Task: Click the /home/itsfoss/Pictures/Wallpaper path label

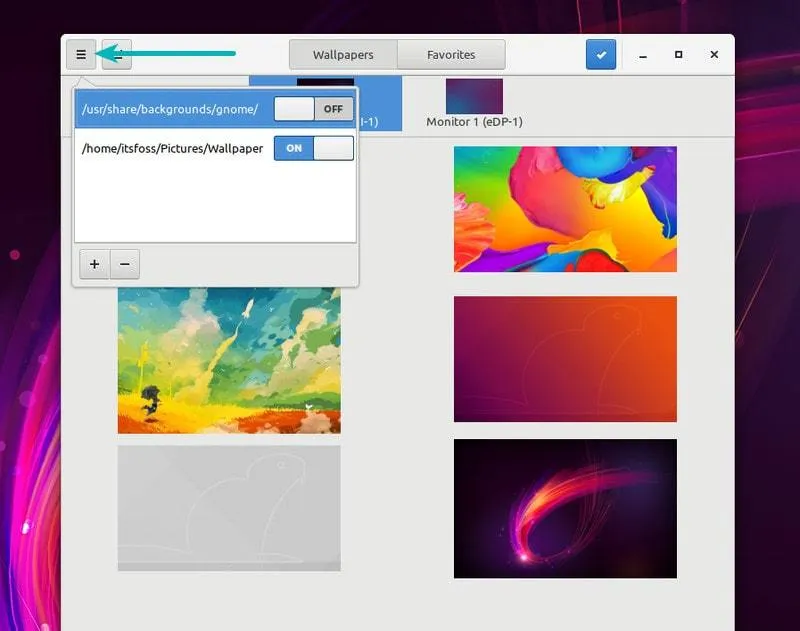Action: click(x=173, y=147)
